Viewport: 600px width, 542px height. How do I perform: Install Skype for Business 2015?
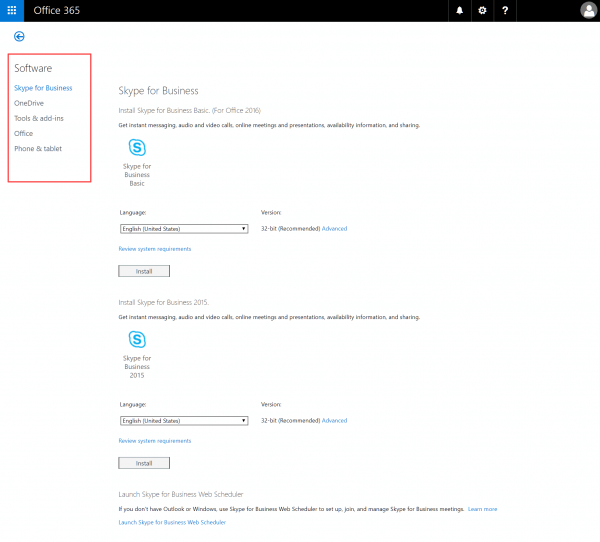[x=144, y=463]
